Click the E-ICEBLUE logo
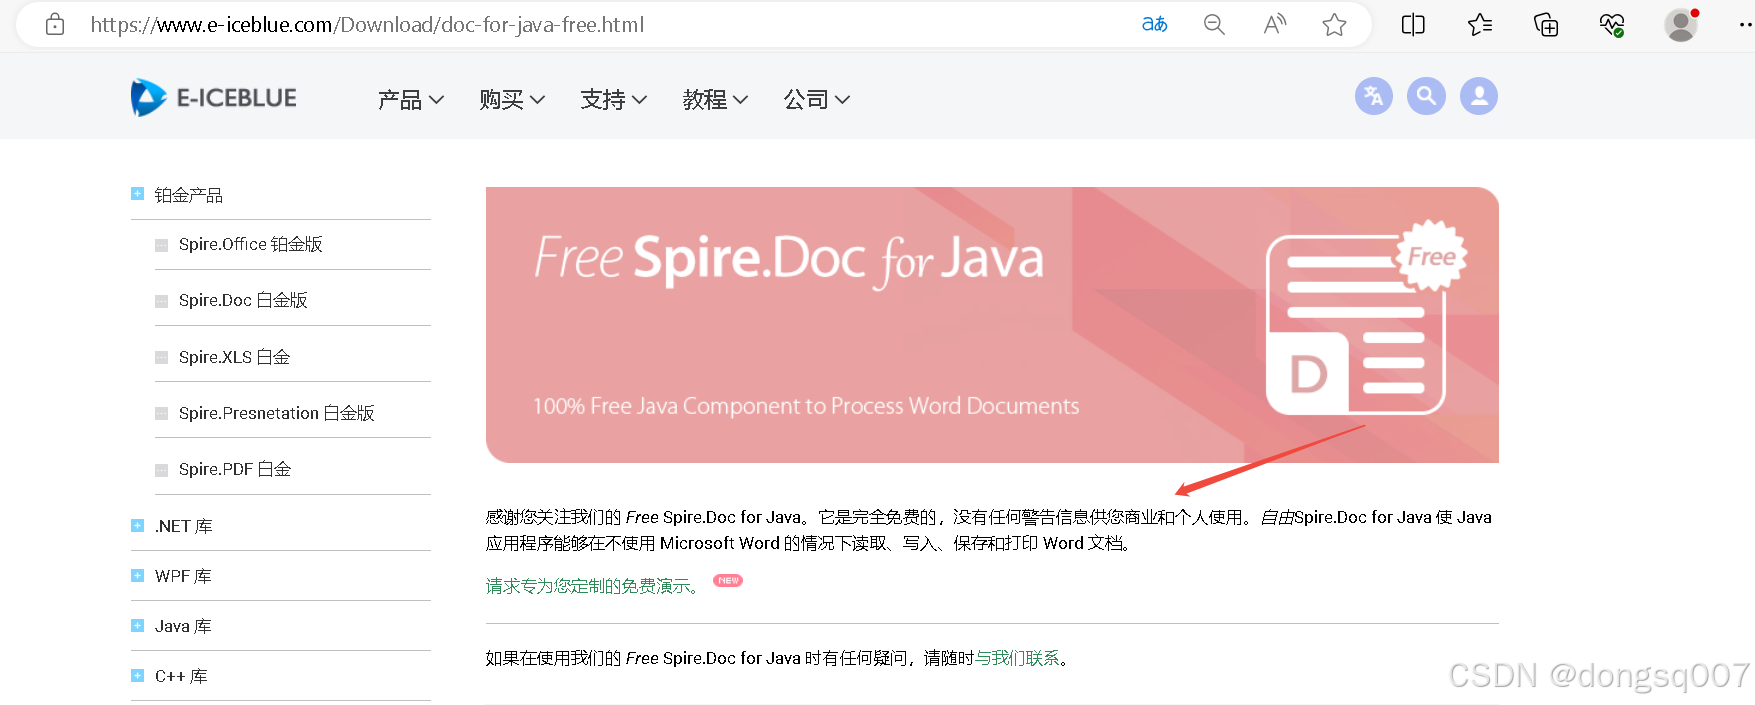The height and width of the screenshot is (705, 1755). point(214,98)
